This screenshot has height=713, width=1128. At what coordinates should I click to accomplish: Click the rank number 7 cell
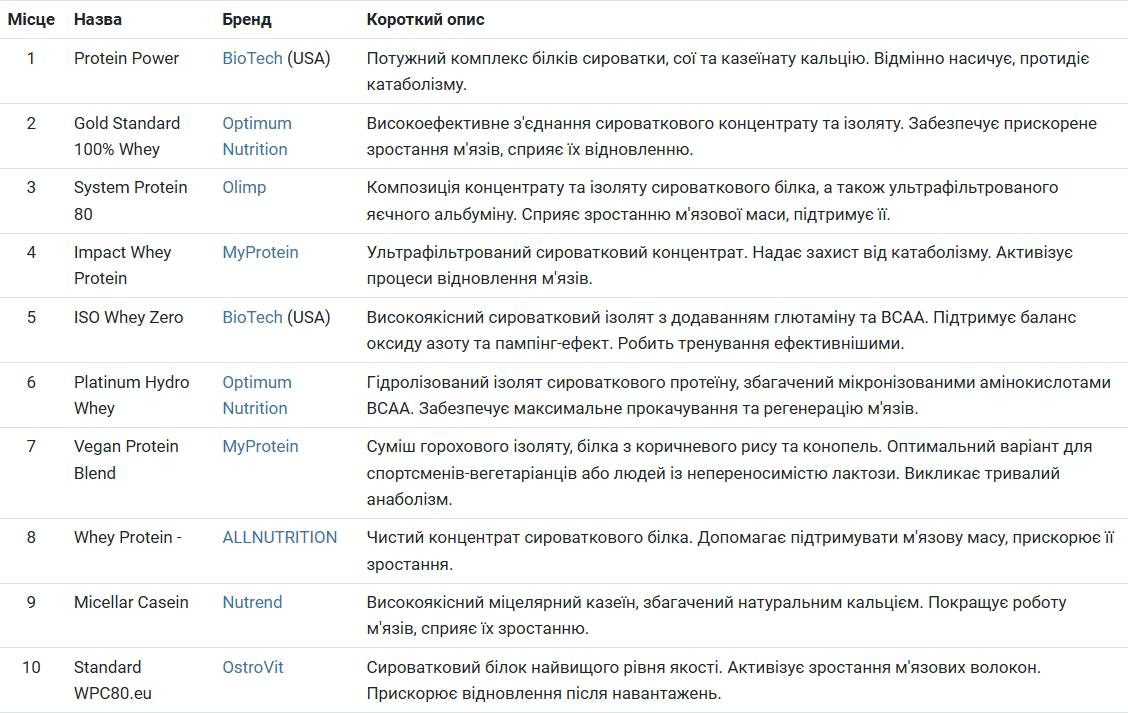pyautogui.click(x=31, y=446)
